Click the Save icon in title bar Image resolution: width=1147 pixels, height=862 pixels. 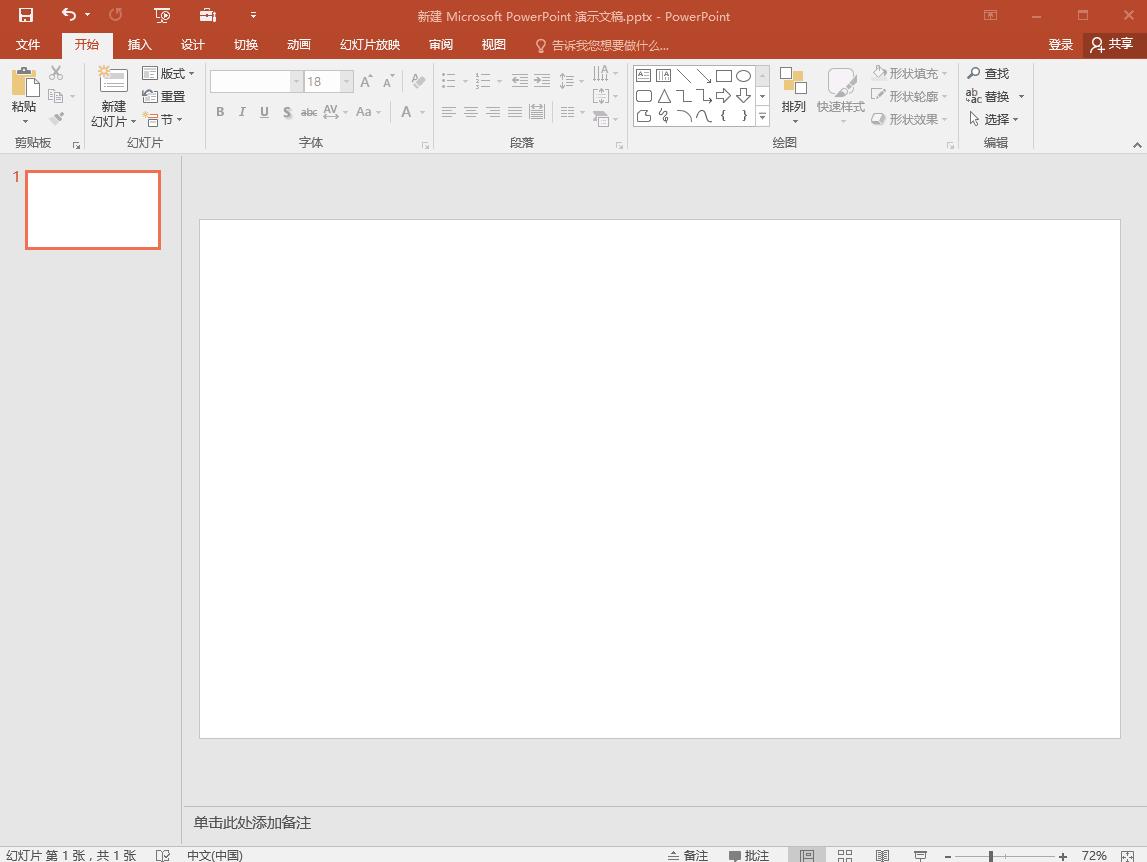(x=26, y=15)
